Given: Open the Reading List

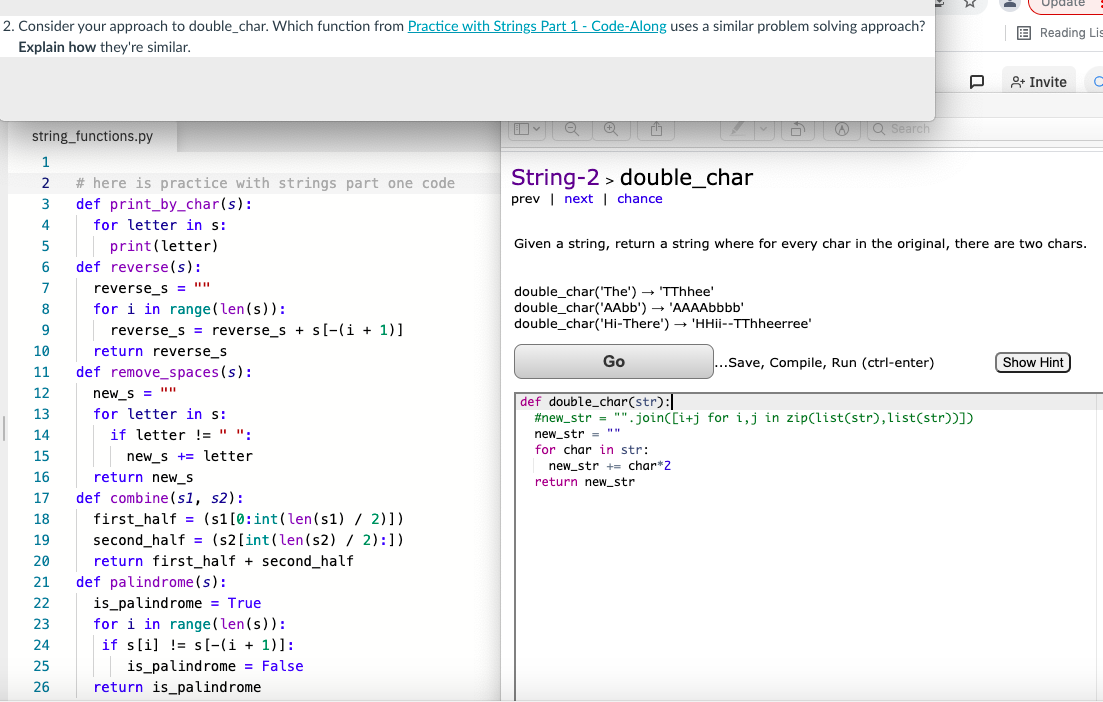Looking at the screenshot, I should click(1060, 32).
